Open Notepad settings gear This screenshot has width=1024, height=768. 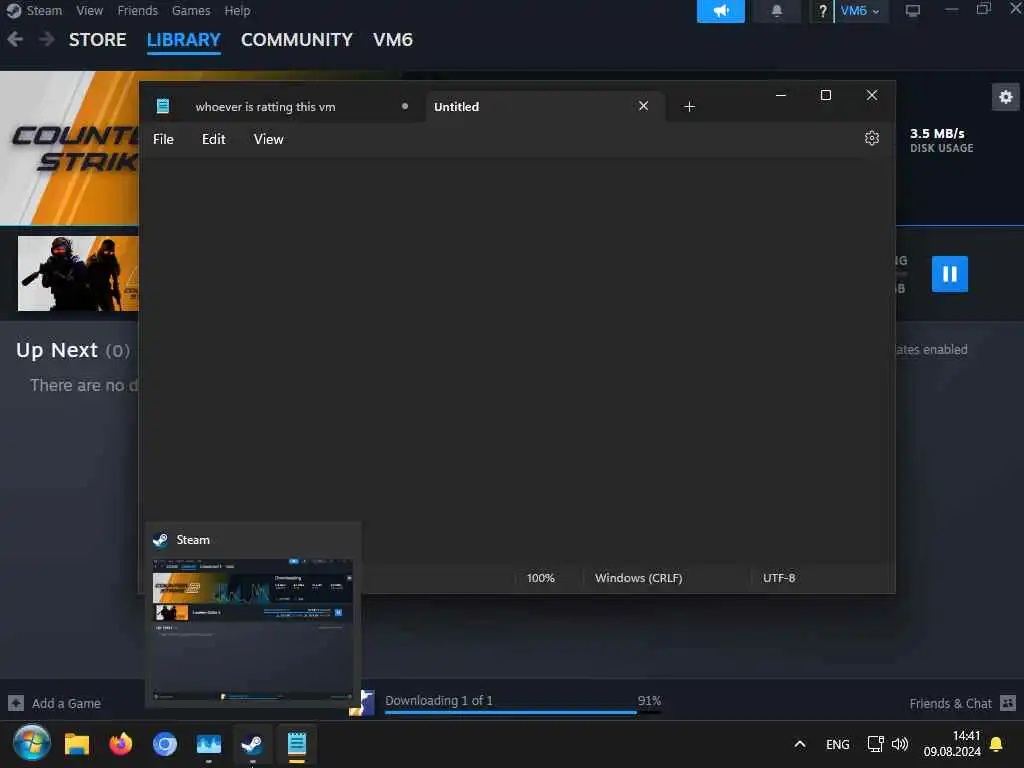coord(872,138)
